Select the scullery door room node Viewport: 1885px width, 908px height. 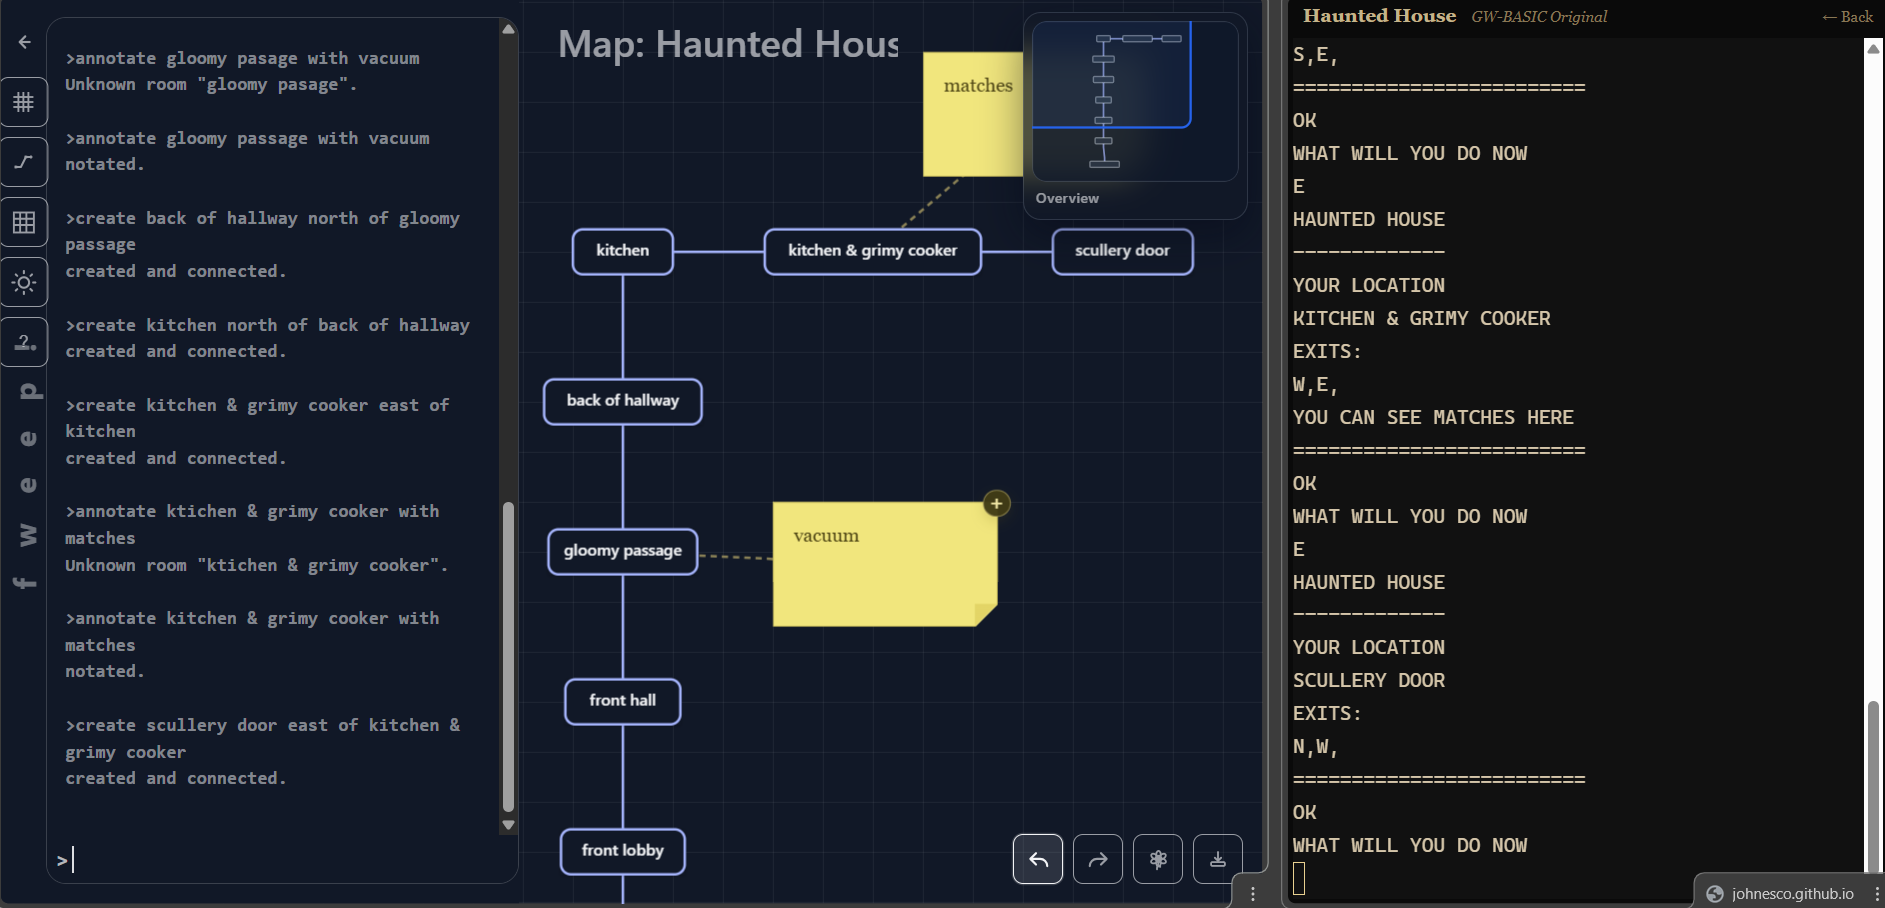point(1122,251)
